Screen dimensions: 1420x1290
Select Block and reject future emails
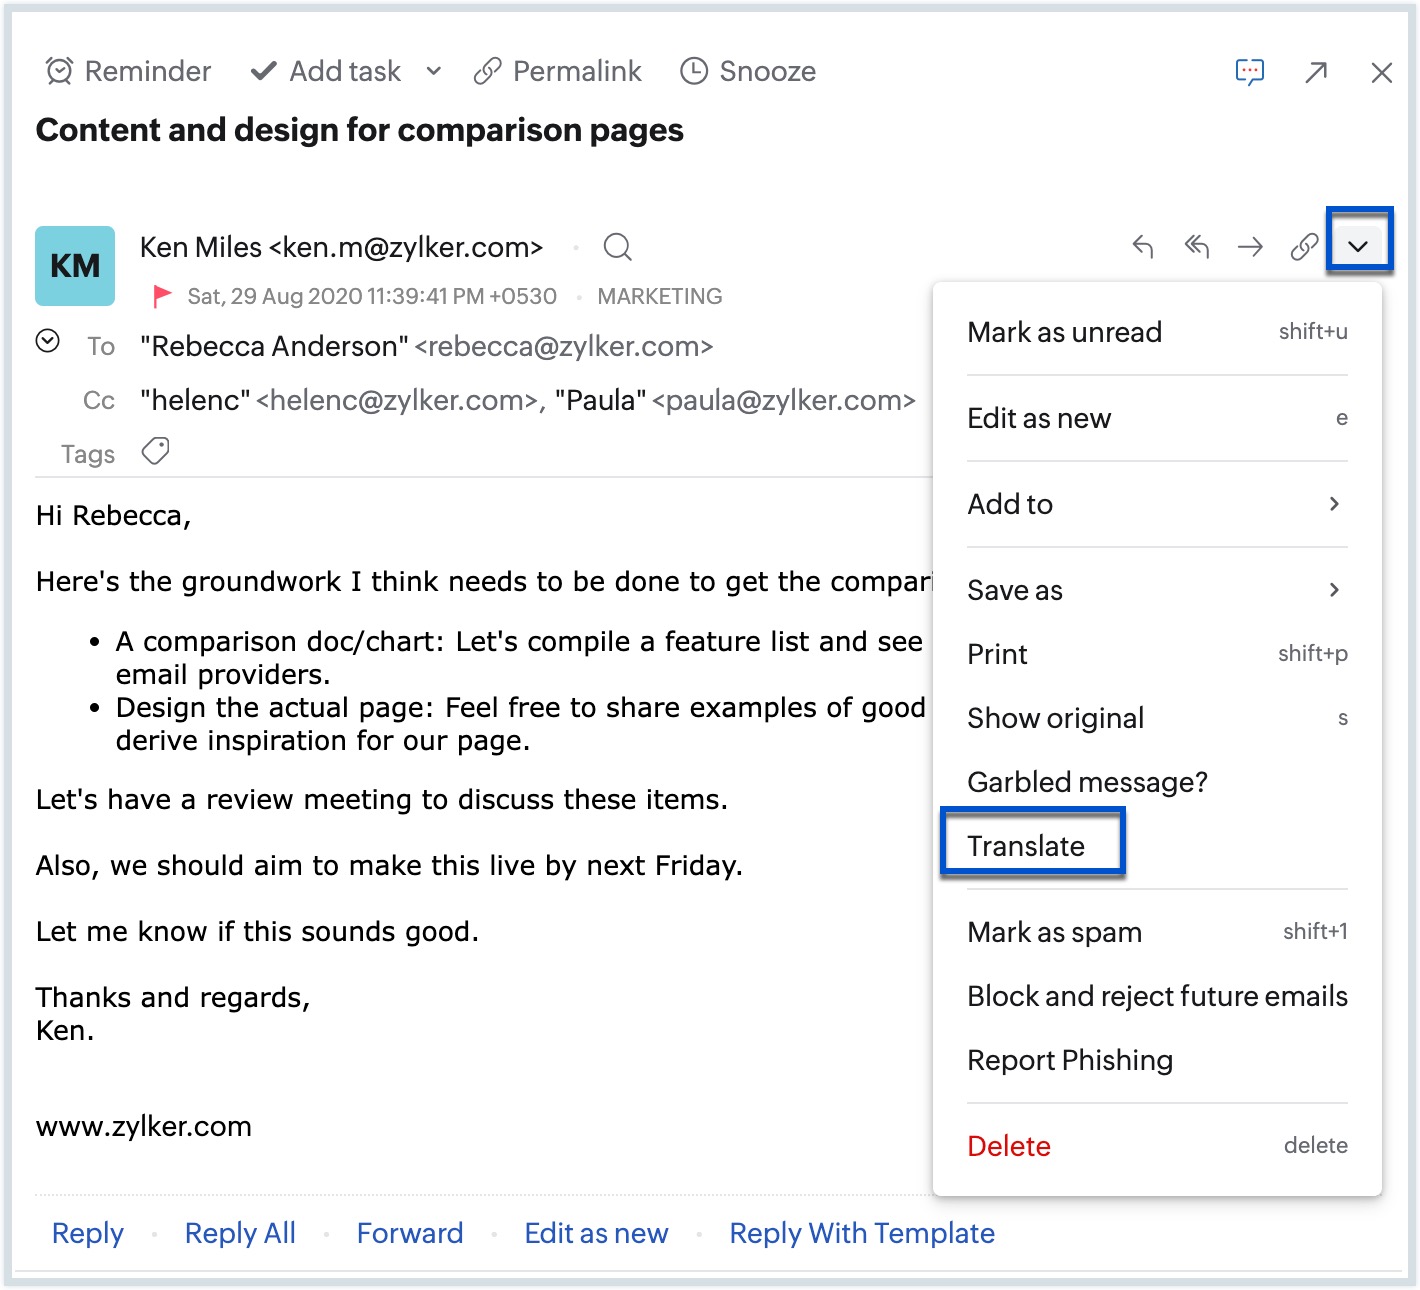(x=1158, y=996)
